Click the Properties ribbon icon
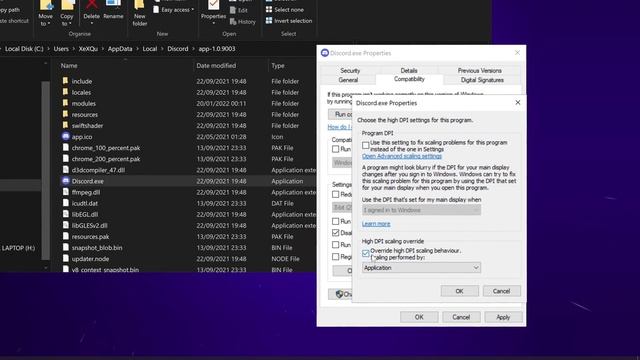 [x=213, y=11]
